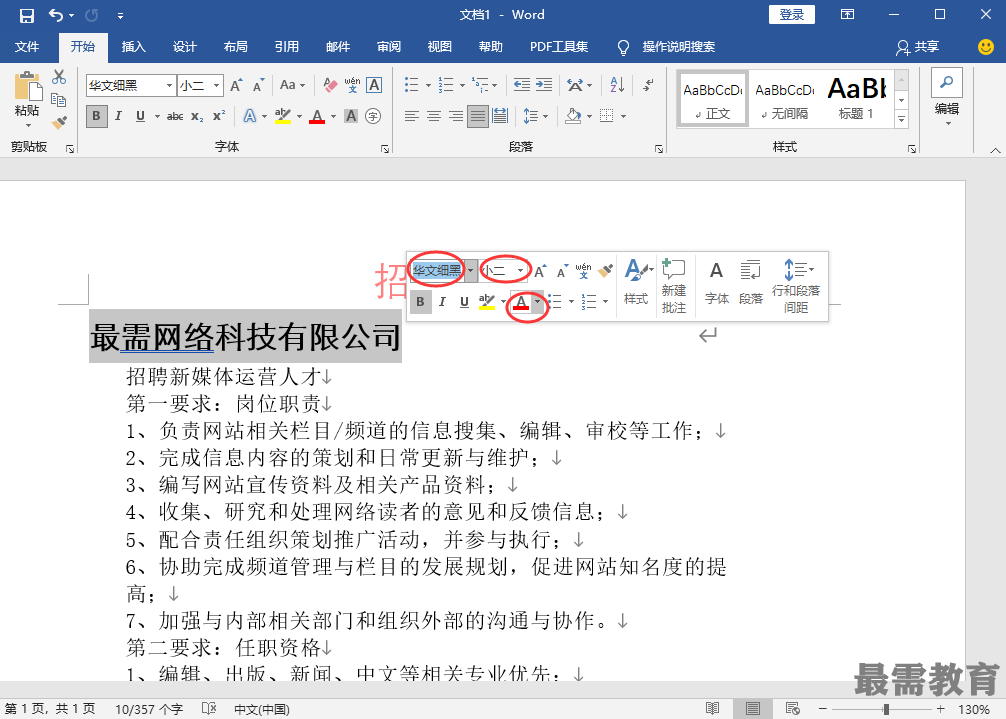Click the 登录 sign-in button
This screenshot has width=1006, height=719.
pyautogui.click(x=792, y=15)
